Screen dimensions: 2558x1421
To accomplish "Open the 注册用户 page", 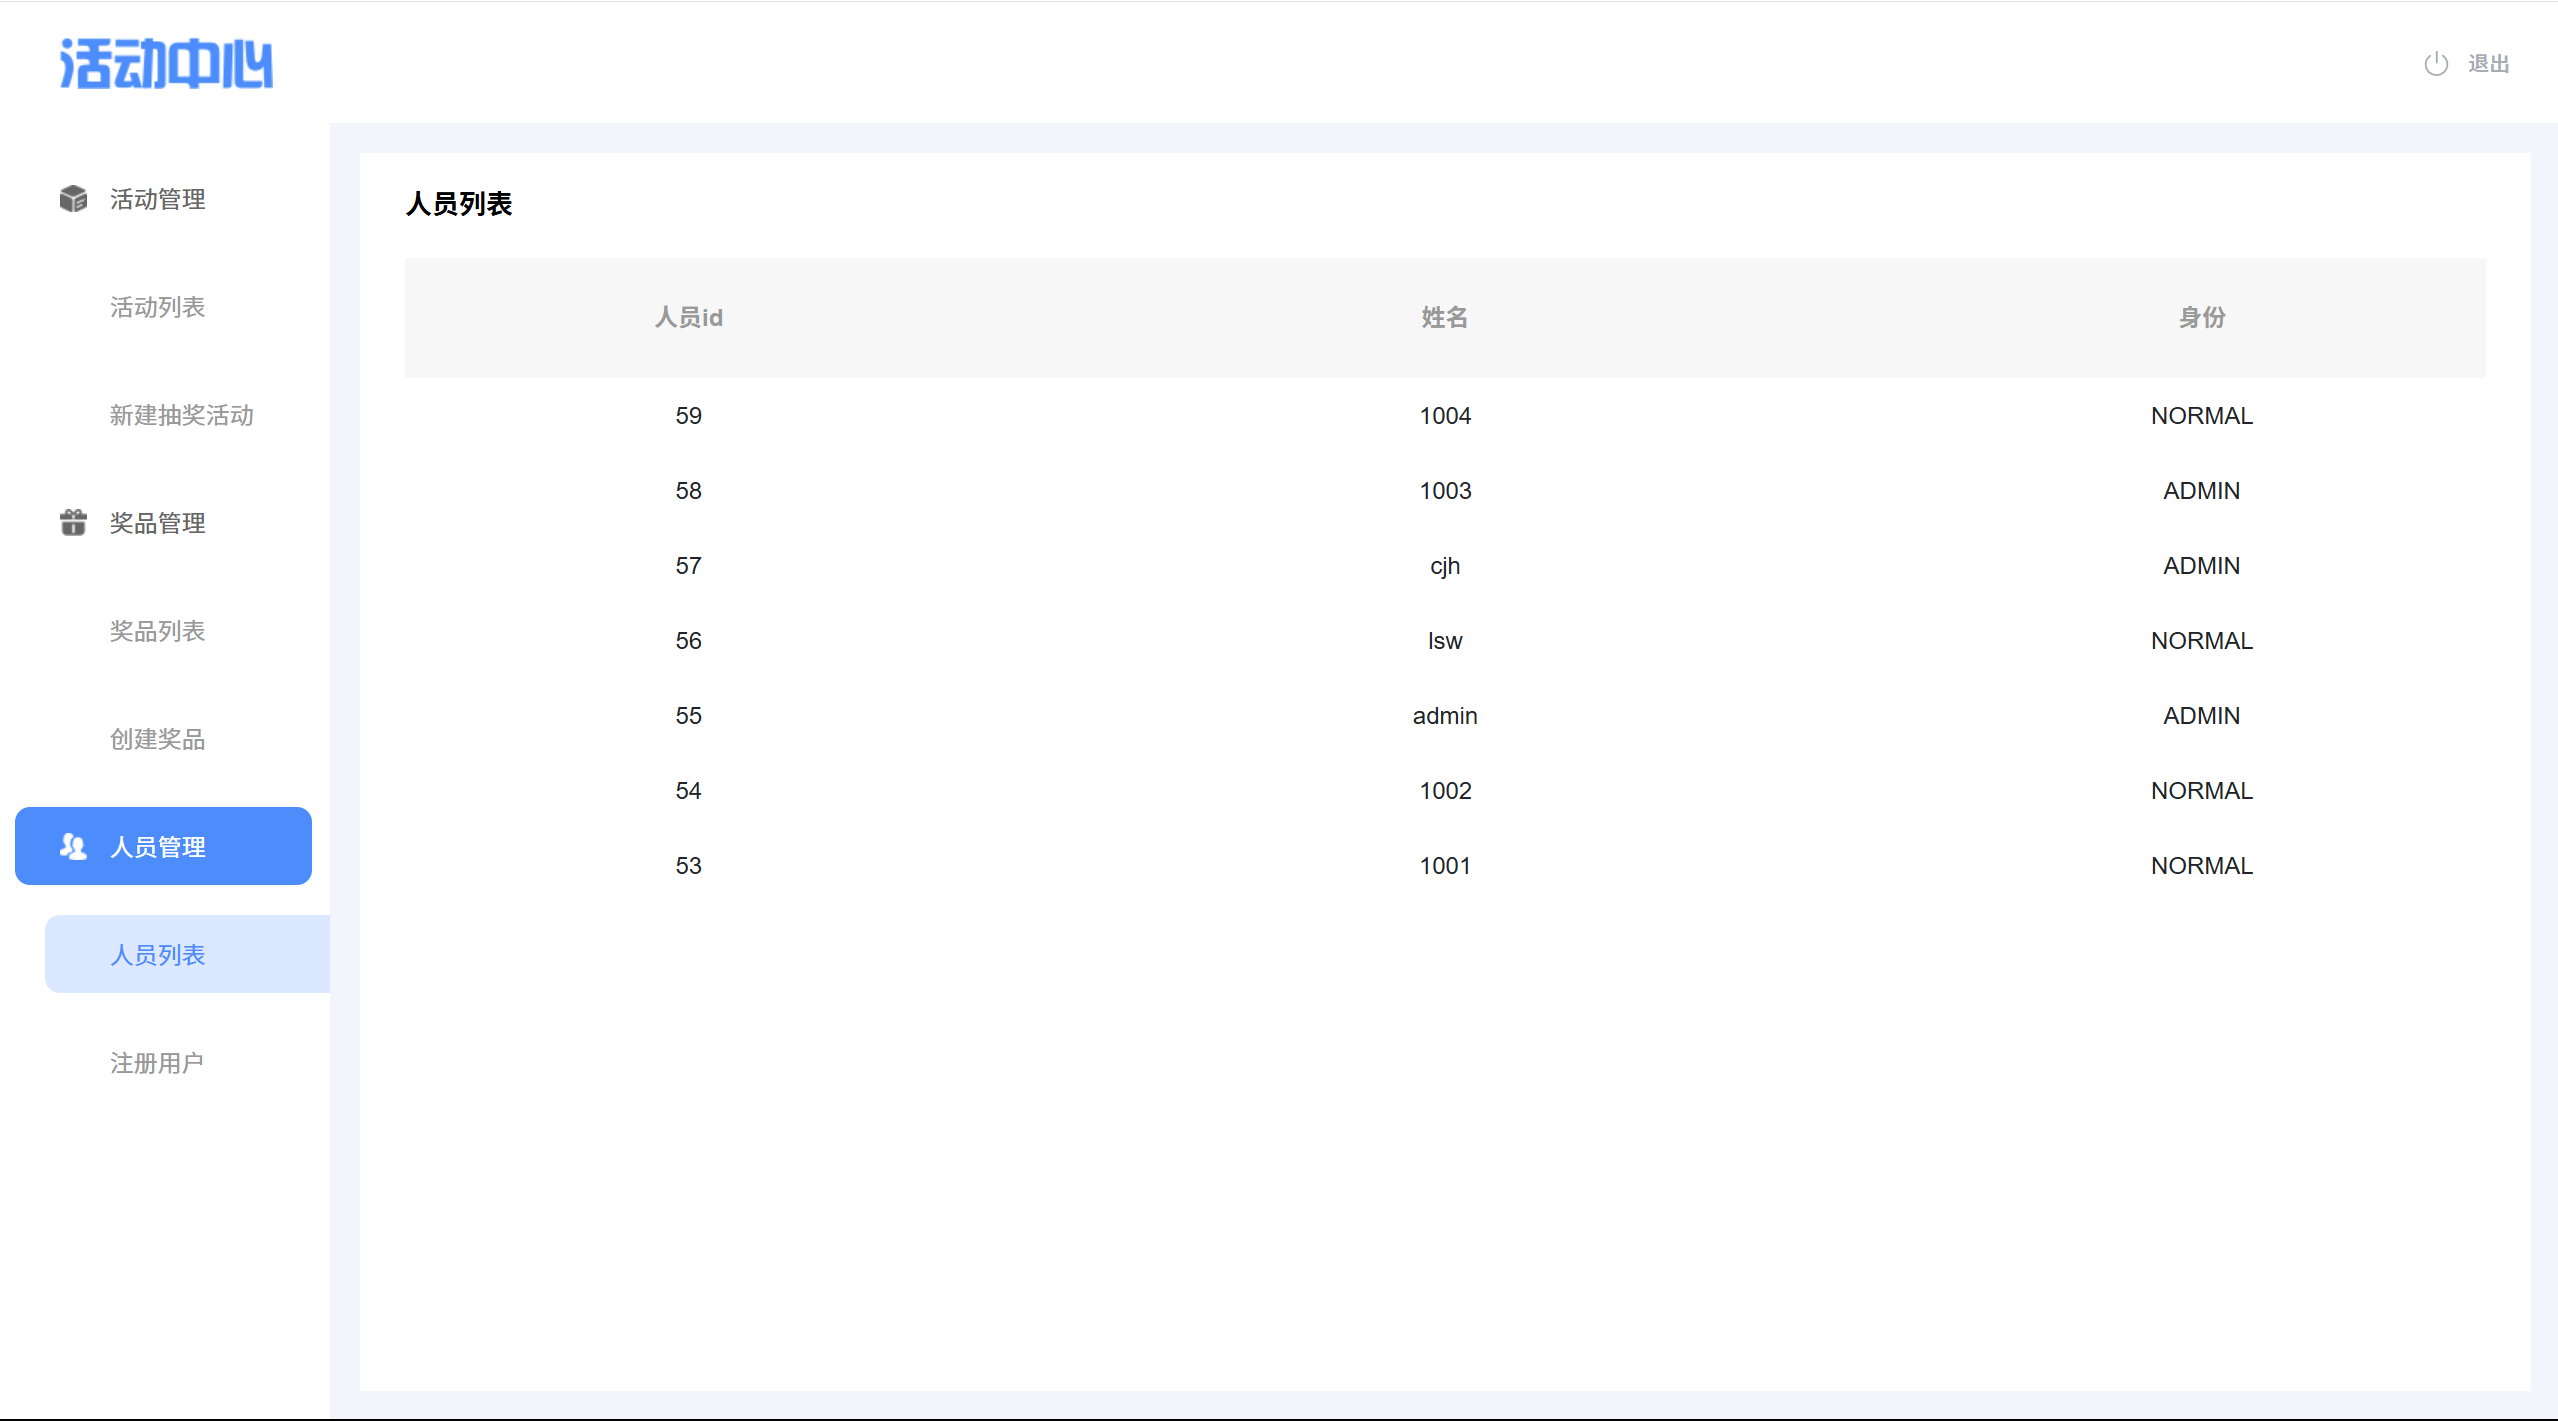I will [x=157, y=1063].
